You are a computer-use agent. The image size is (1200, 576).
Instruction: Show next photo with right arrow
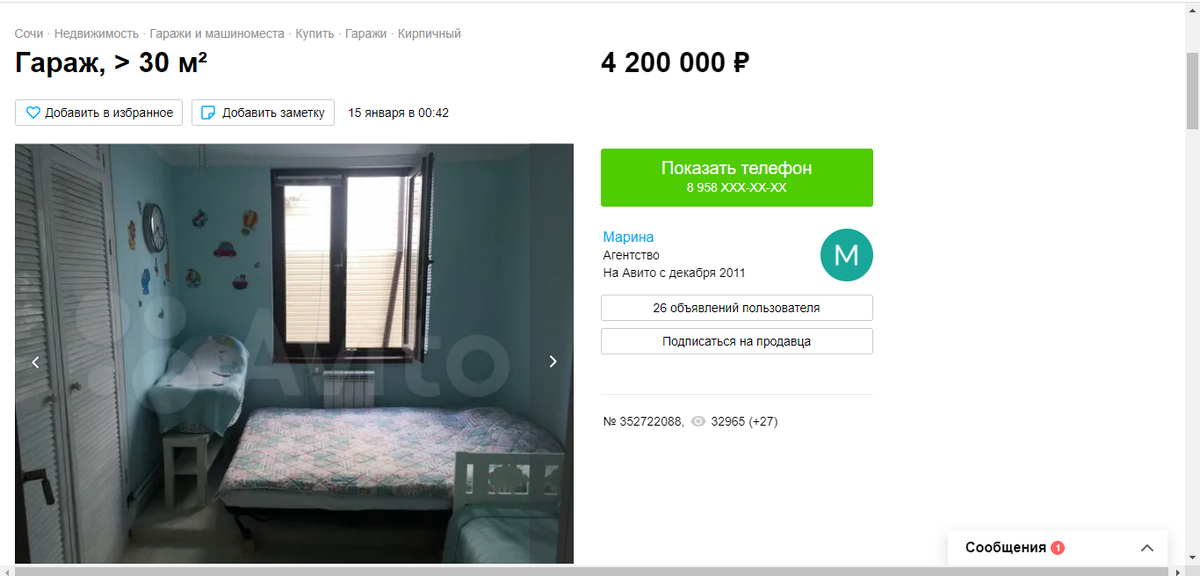click(553, 362)
